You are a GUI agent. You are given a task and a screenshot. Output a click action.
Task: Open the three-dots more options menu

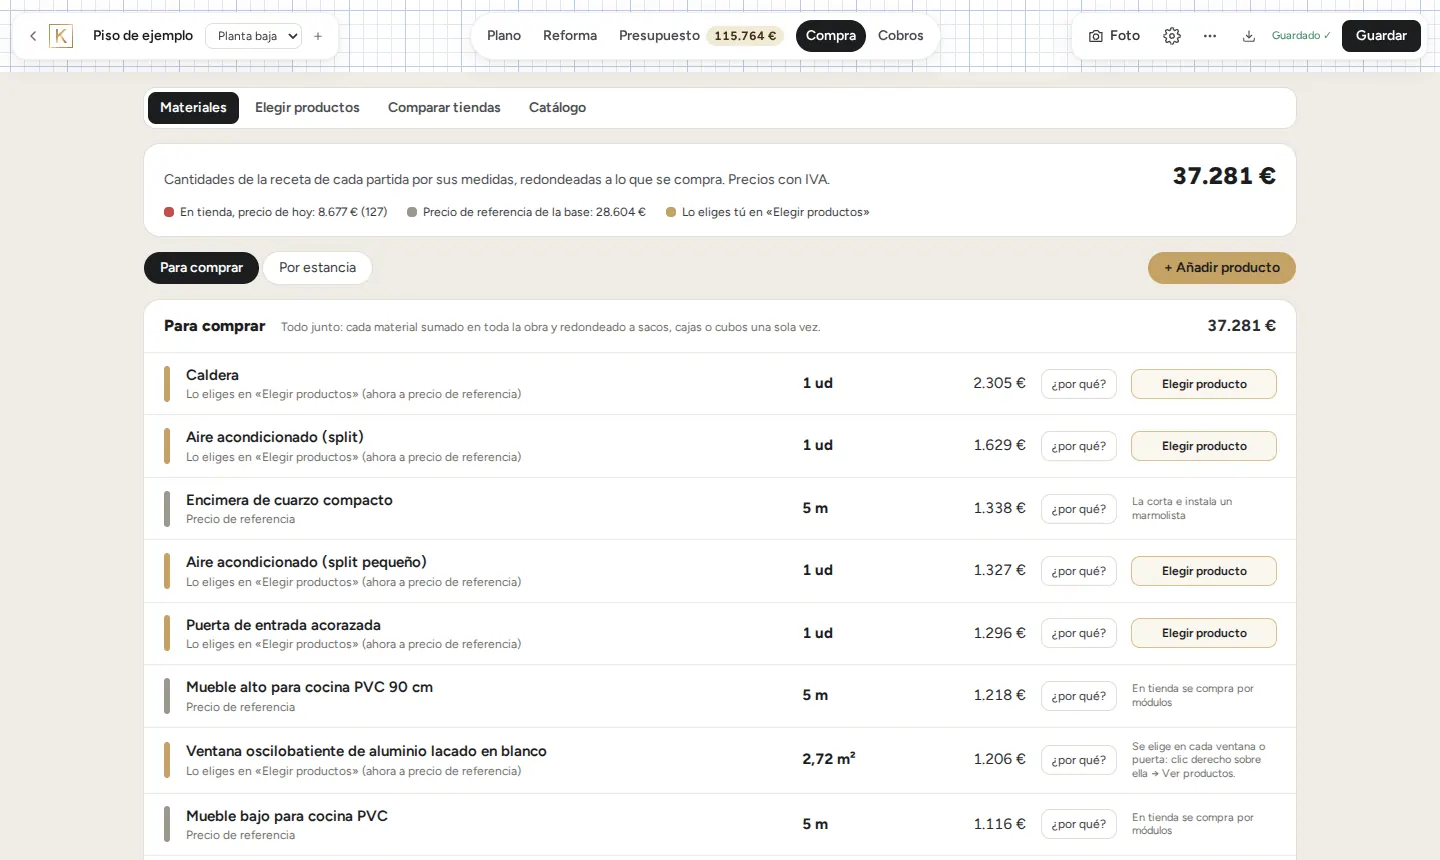[x=1210, y=36]
